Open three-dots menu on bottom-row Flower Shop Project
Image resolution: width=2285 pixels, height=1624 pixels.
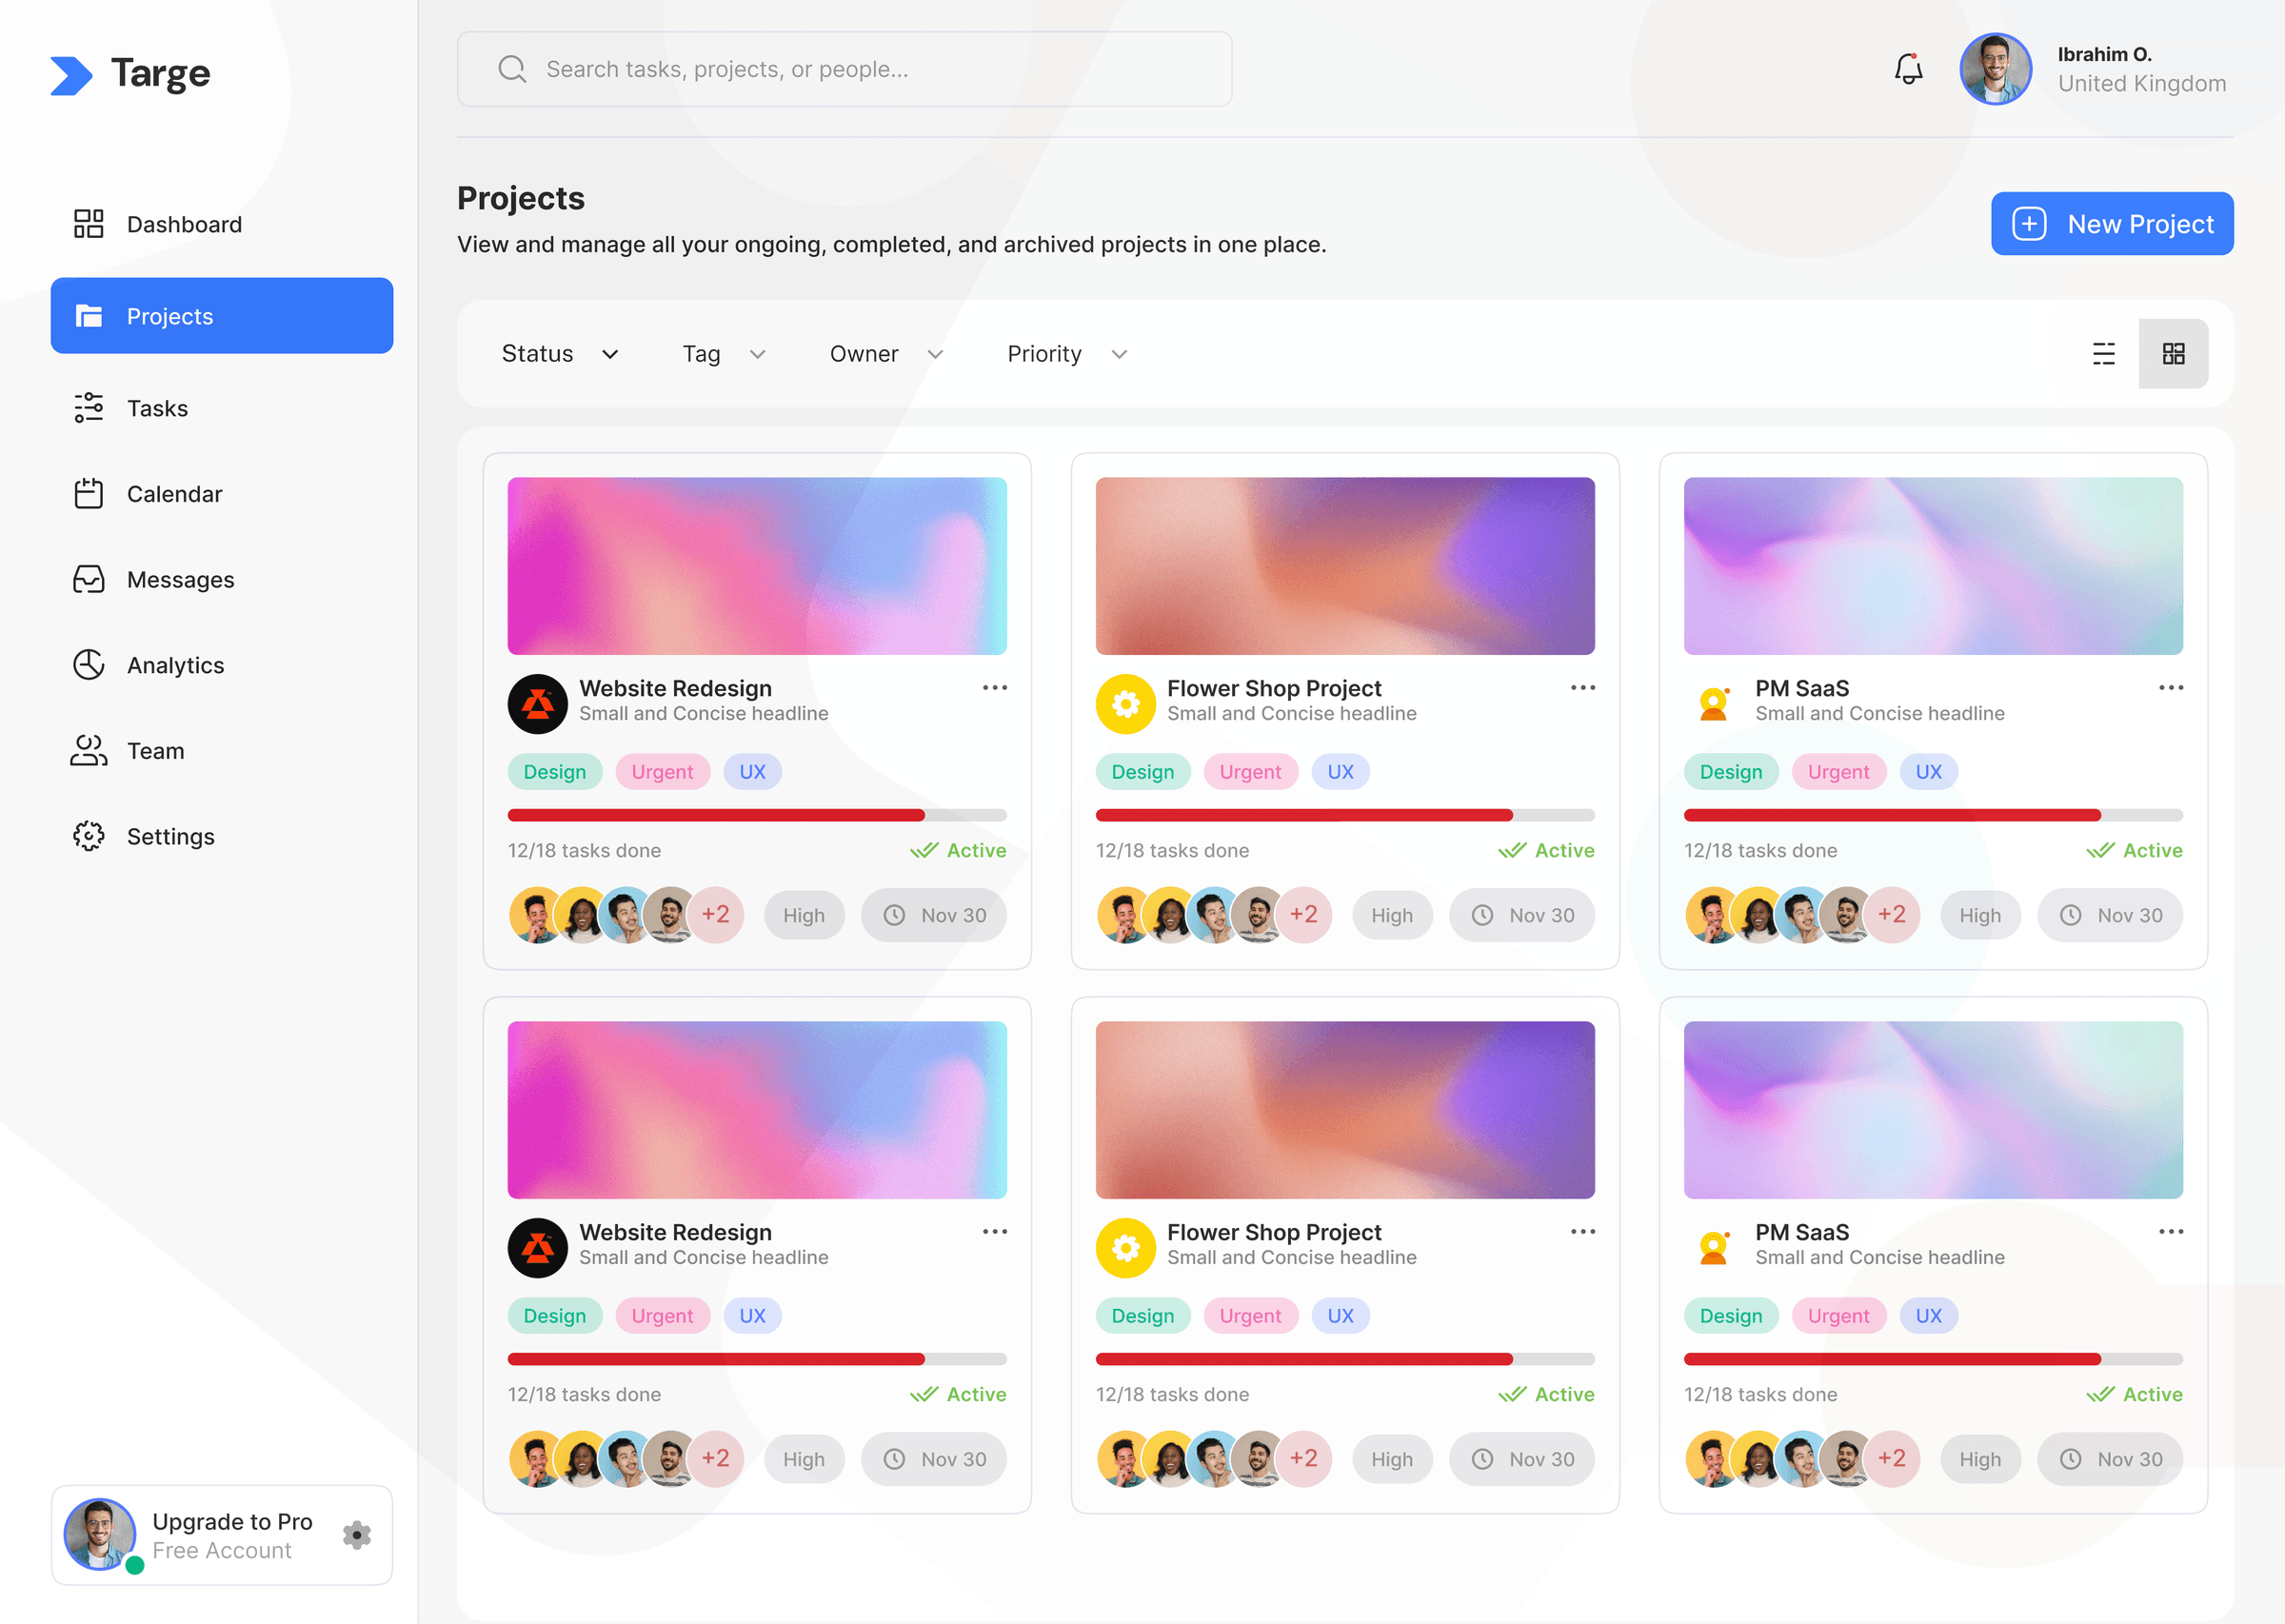(x=1582, y=1232)
